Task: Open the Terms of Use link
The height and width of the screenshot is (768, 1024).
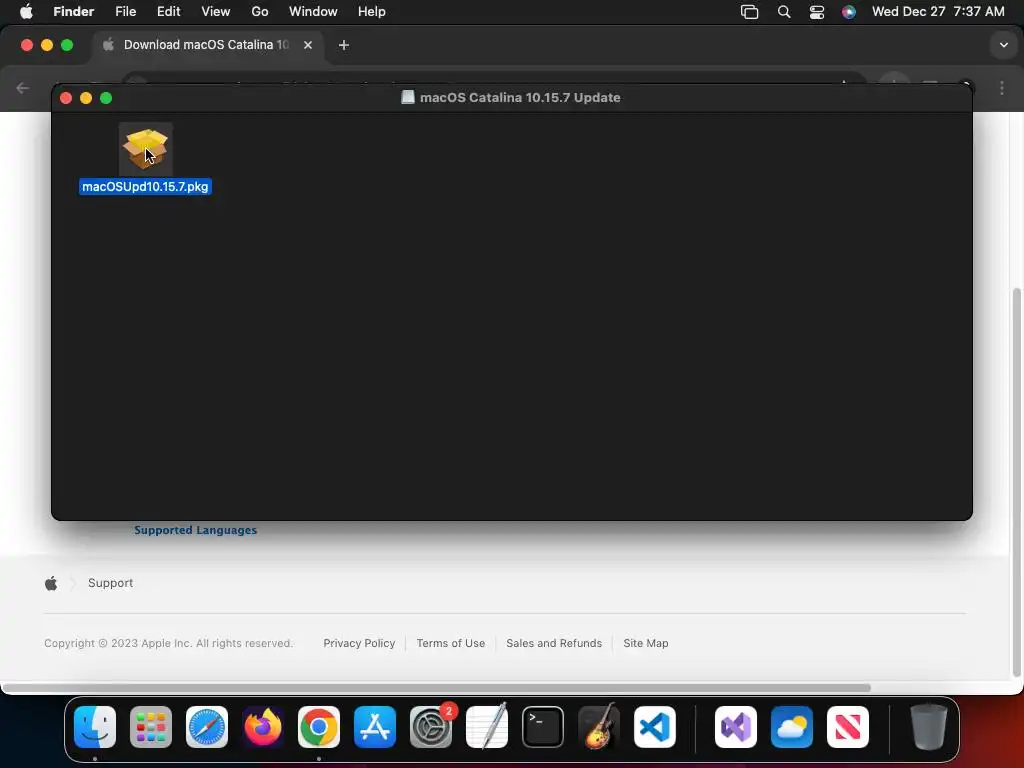Action: [x=451, y=643]
